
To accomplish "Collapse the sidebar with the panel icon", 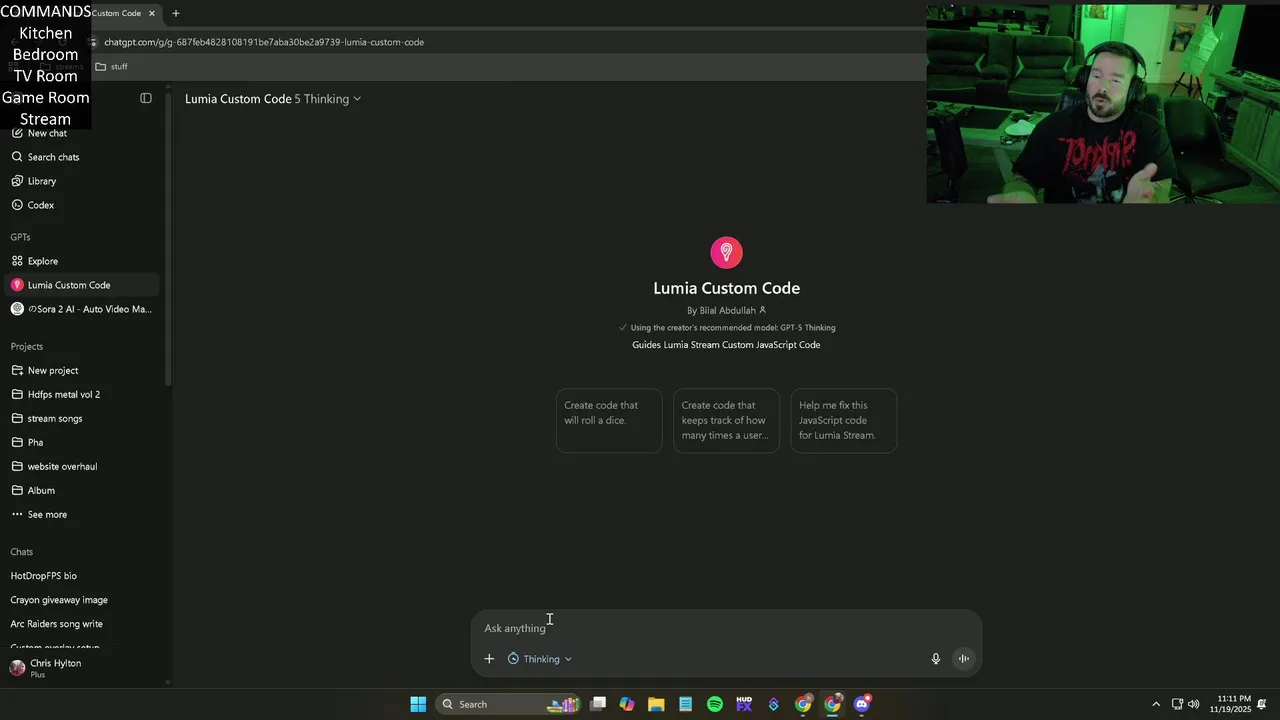I will [146, 98].
